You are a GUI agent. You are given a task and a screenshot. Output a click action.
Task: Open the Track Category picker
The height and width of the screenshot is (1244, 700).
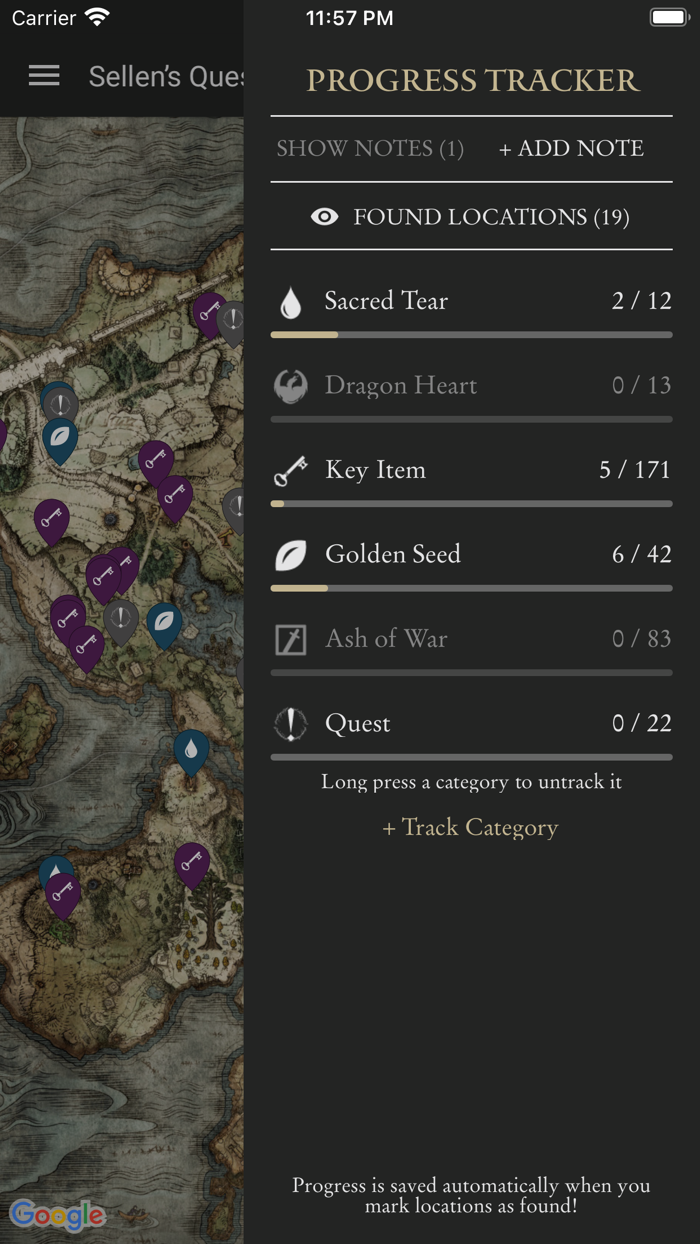pos(471,827)
